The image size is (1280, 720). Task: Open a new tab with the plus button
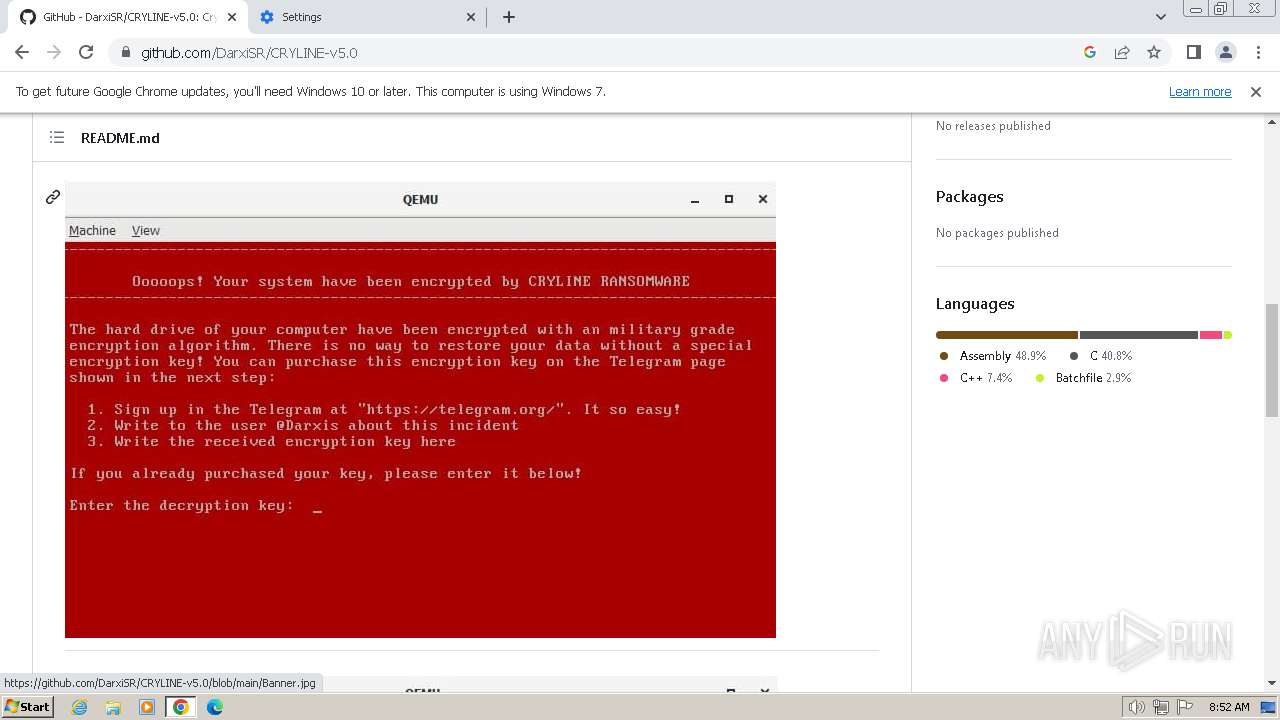(x=508, y=17)
